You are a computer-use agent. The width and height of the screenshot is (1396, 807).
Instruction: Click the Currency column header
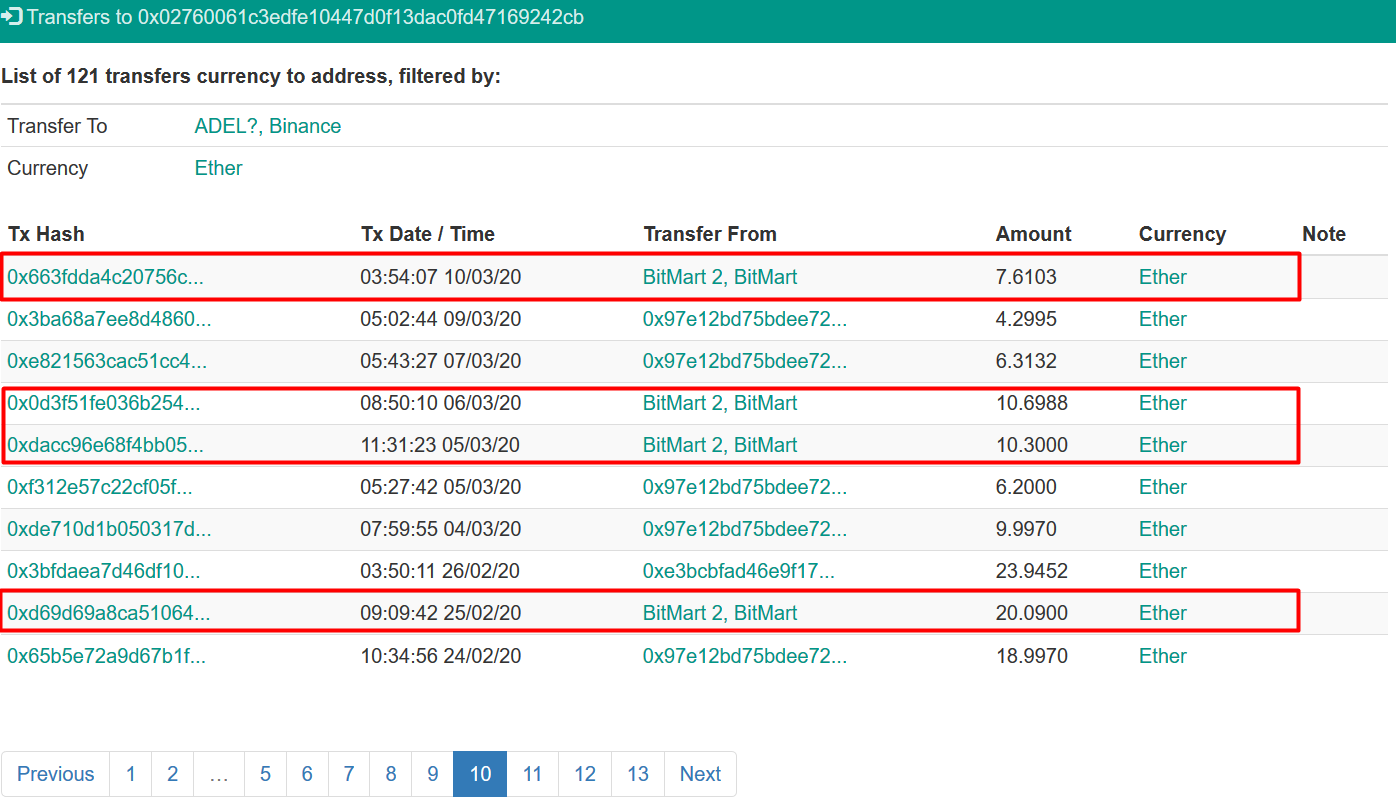pos(1182,234)
